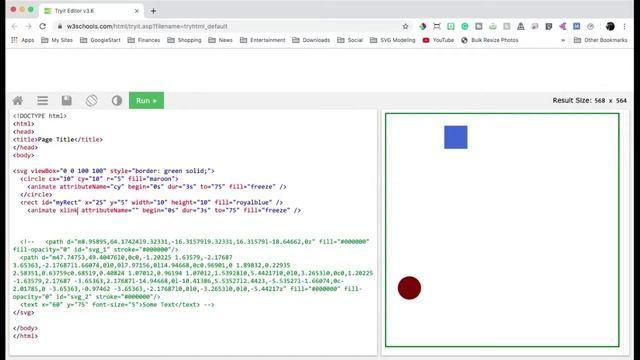Open the Shopping bookmark folder

pos(184,40)
